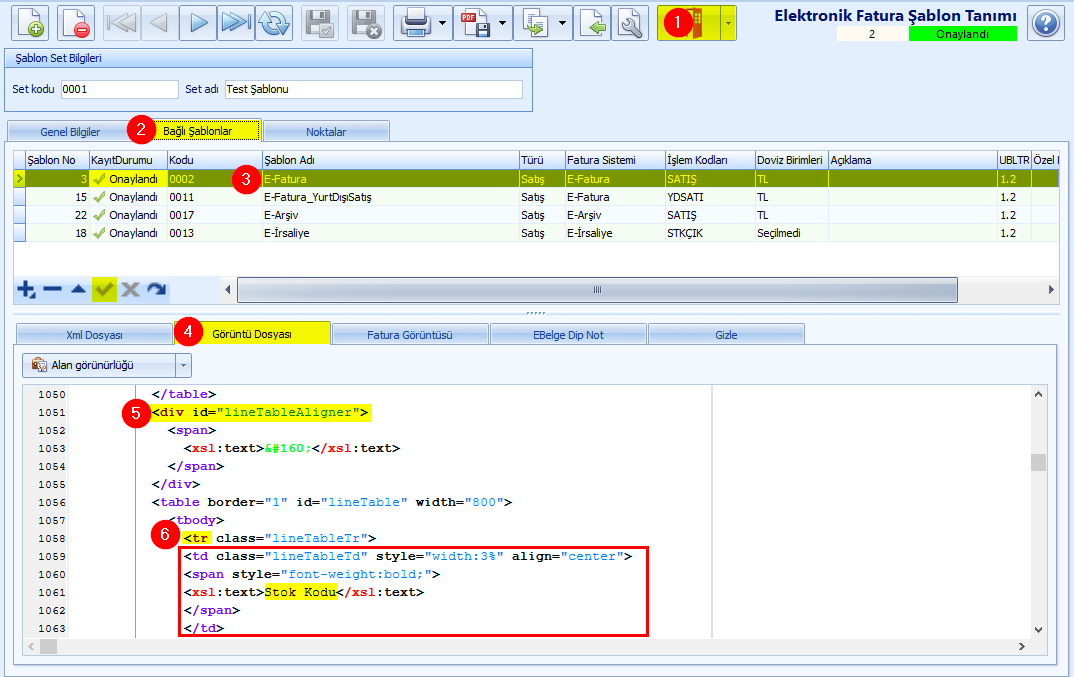Add a grid row with the plus icon
The image size is (1074, 677).
click(x=26, y=289)
